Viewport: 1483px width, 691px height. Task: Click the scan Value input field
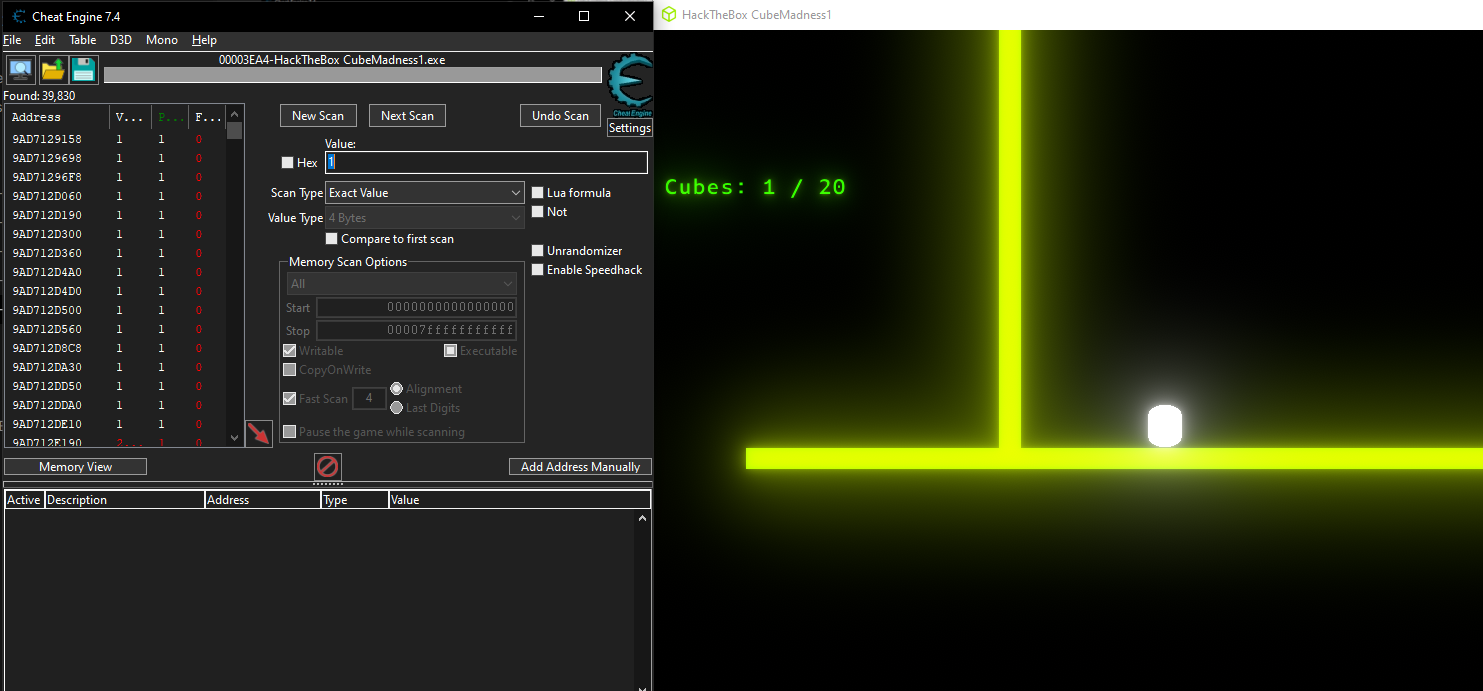click(486, 162)
